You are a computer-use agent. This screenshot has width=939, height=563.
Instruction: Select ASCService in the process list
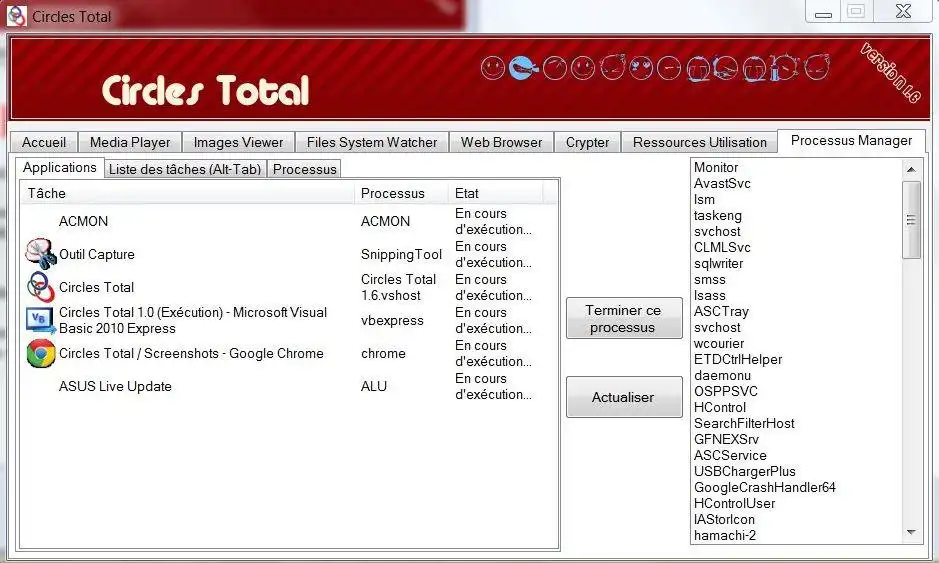tap(730, 456)
